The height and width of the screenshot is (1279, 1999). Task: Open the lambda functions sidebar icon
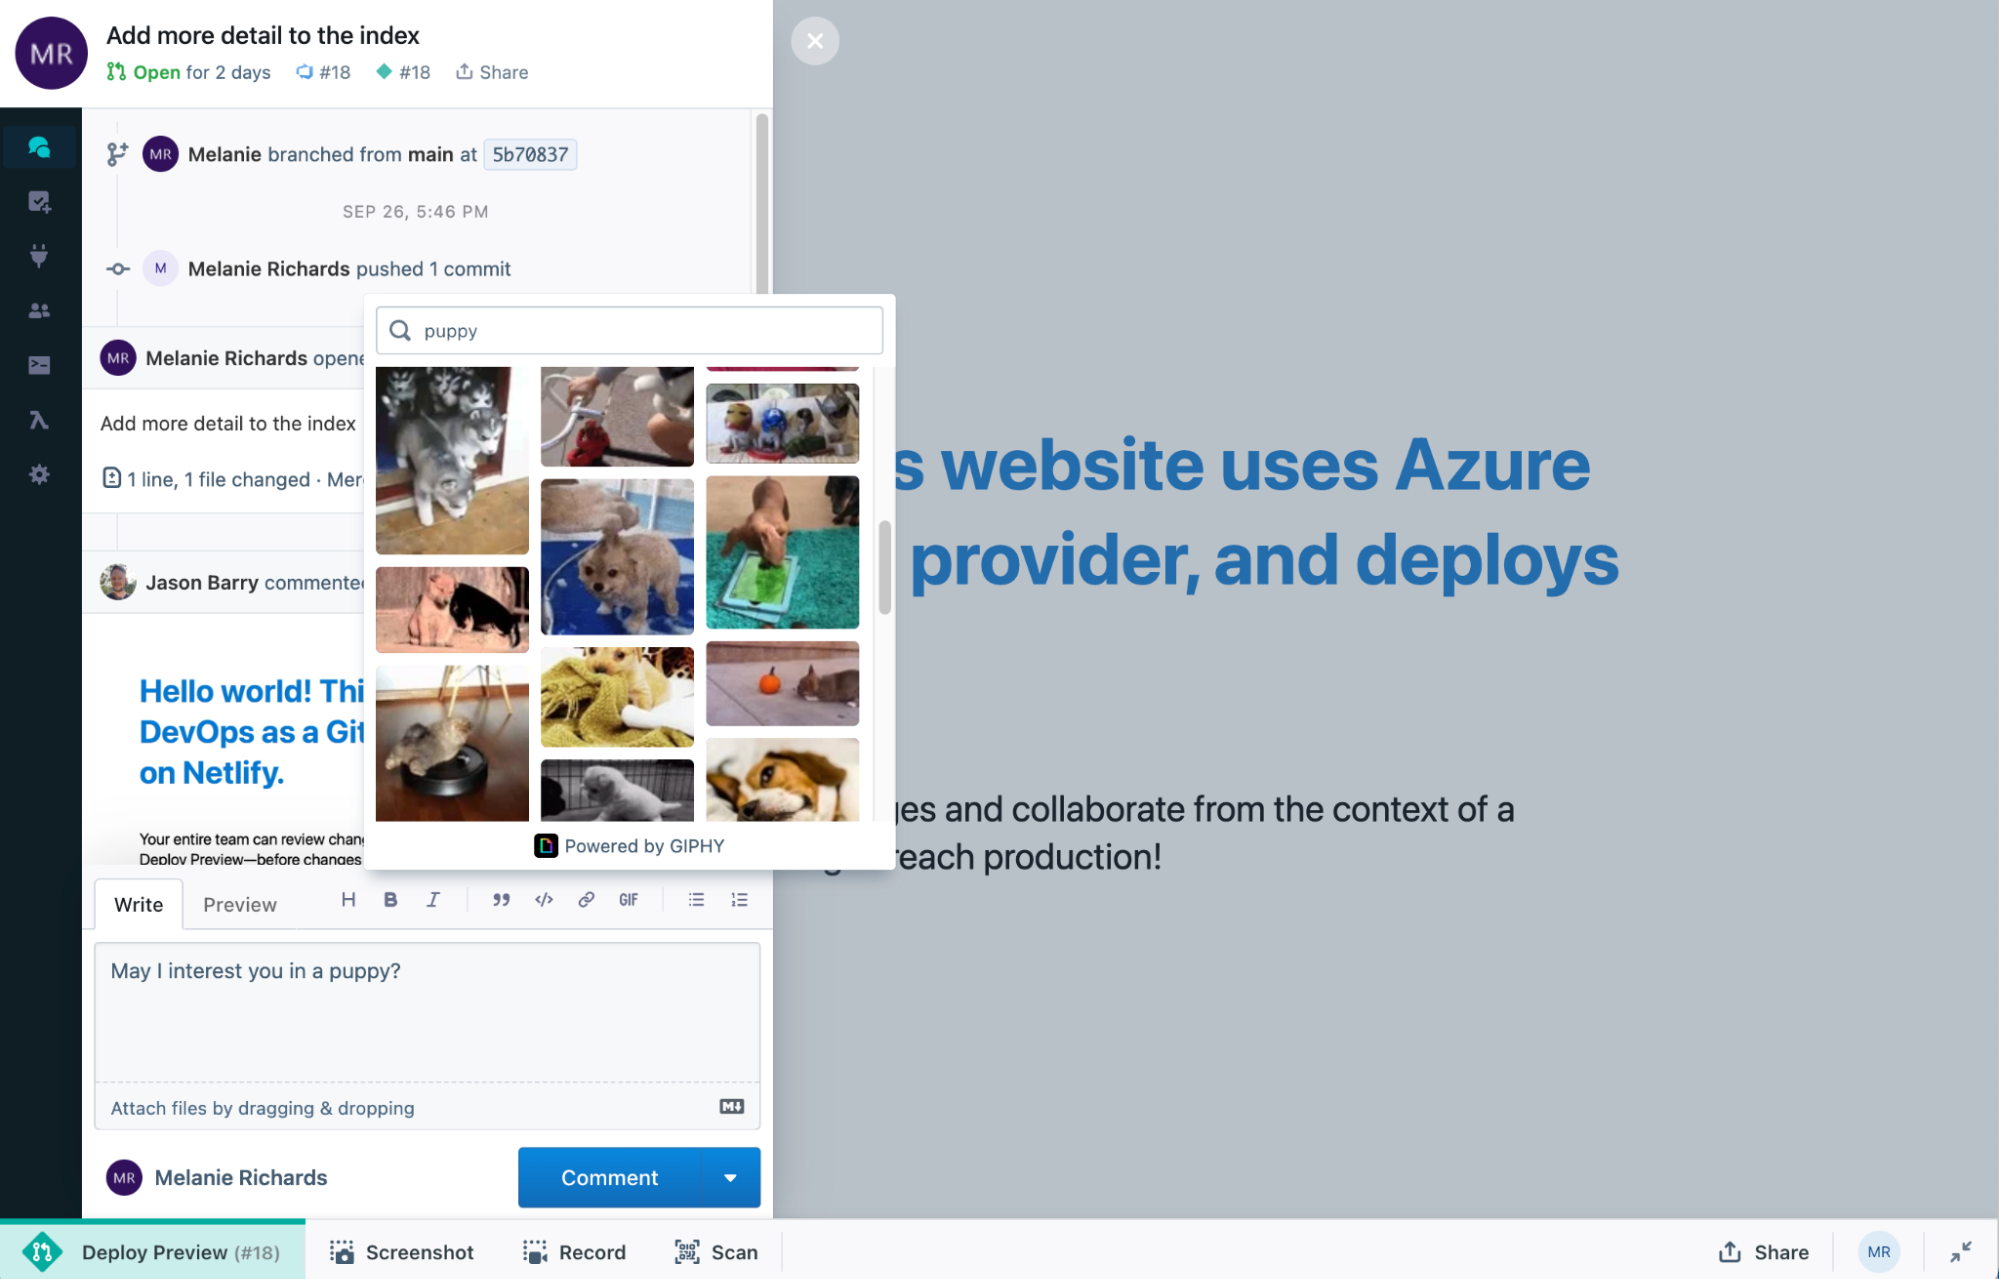click(x=39, y=420)
